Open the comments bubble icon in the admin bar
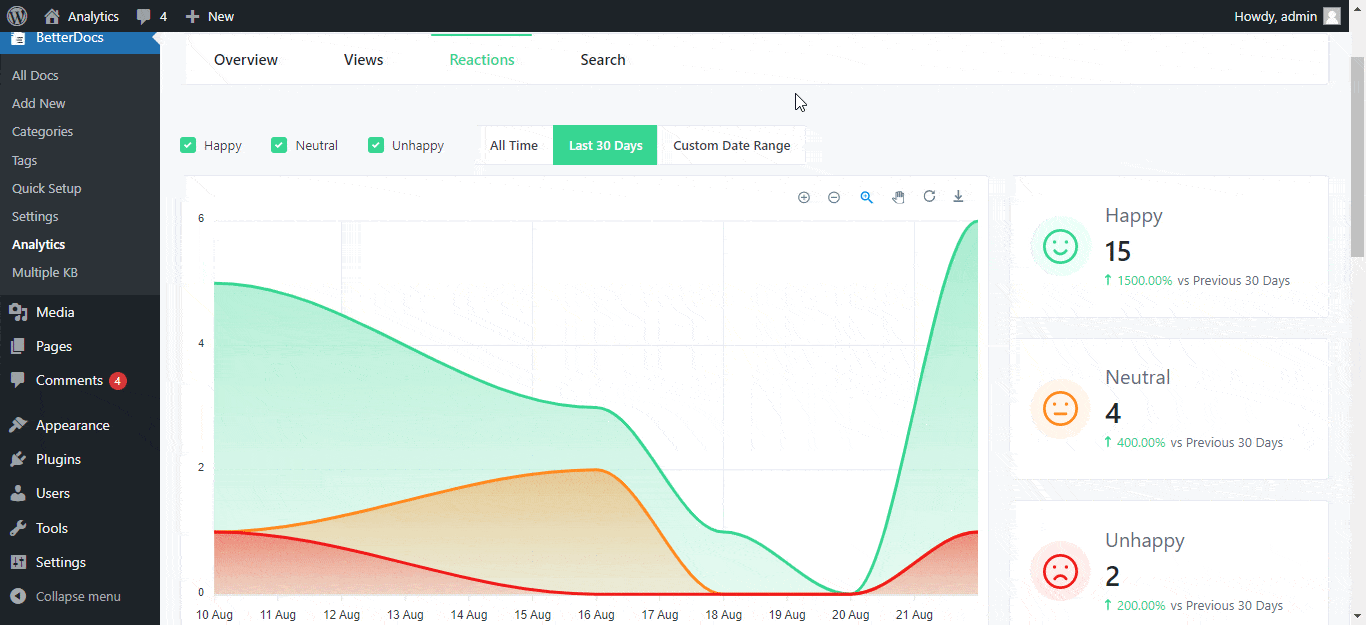1366x625 pixels. pyautogui.click(x=143, y=15)
